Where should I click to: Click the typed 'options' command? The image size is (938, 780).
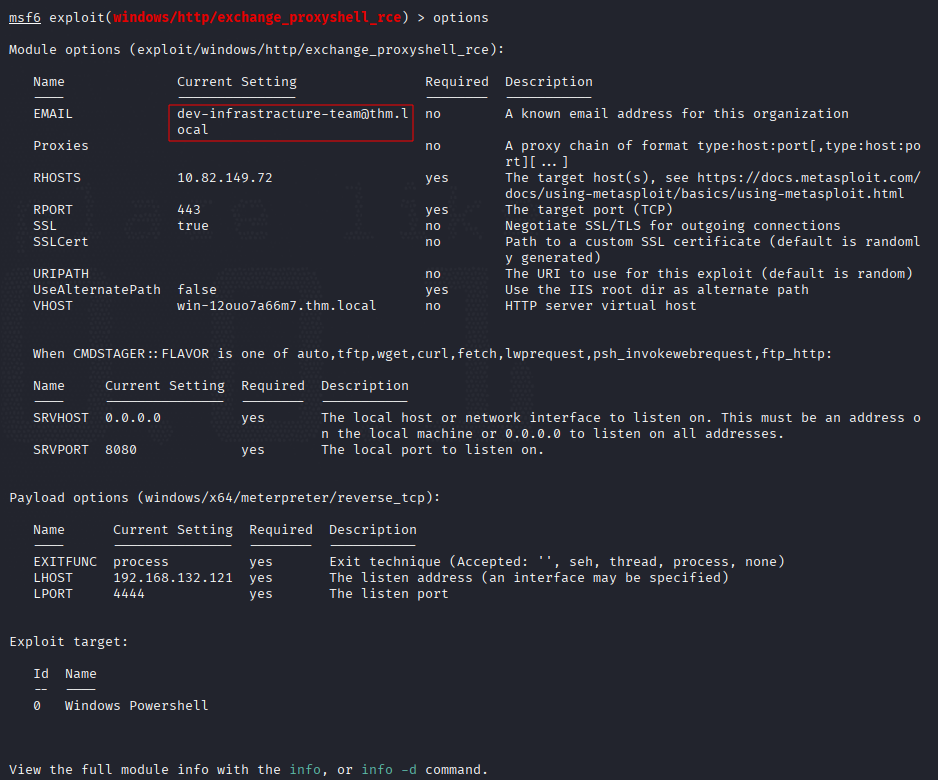tap(461, 18)
